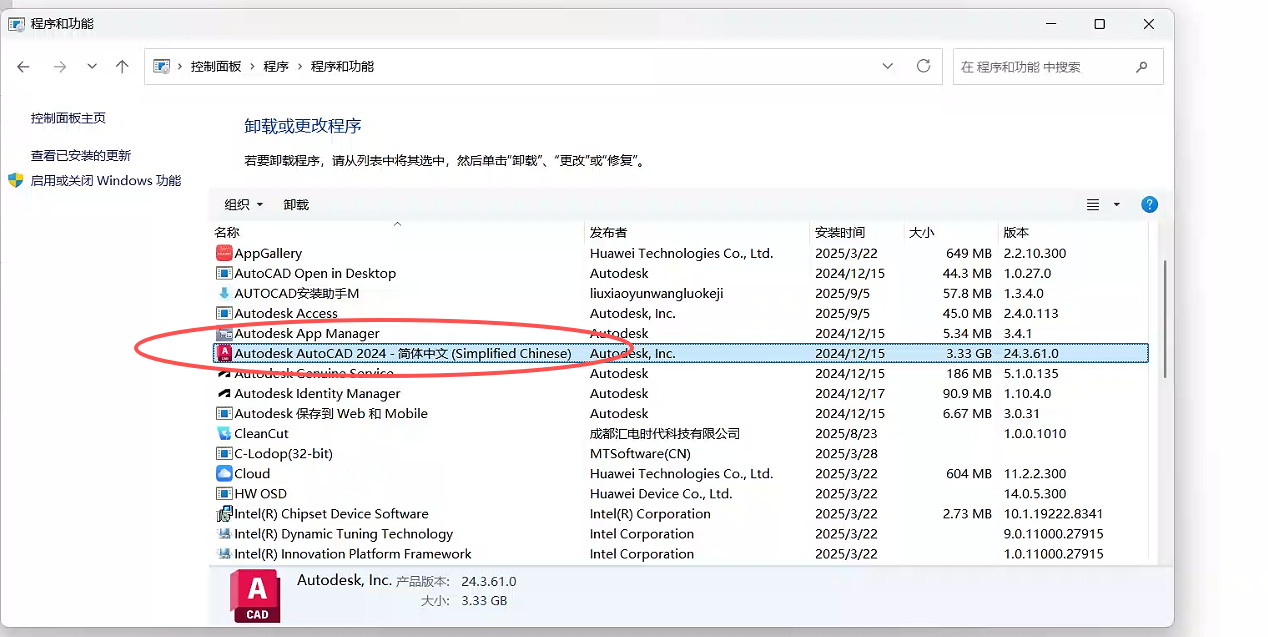Click the HW OSD program icon
This screenshot has height=637, width=1268.
[x=224, y=493]
